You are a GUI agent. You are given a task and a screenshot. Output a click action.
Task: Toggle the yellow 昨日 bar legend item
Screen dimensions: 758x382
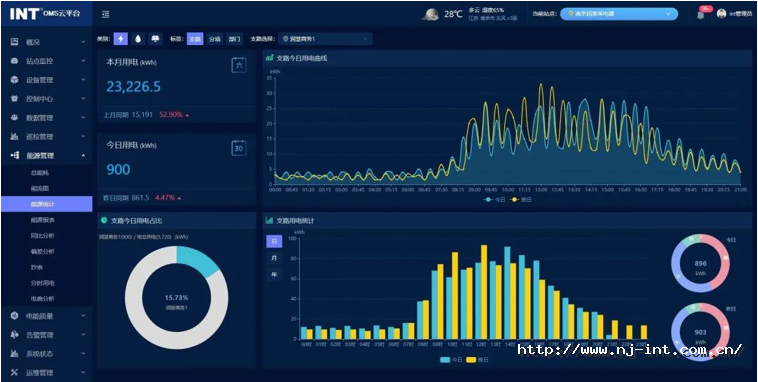(x=477, y=360)
